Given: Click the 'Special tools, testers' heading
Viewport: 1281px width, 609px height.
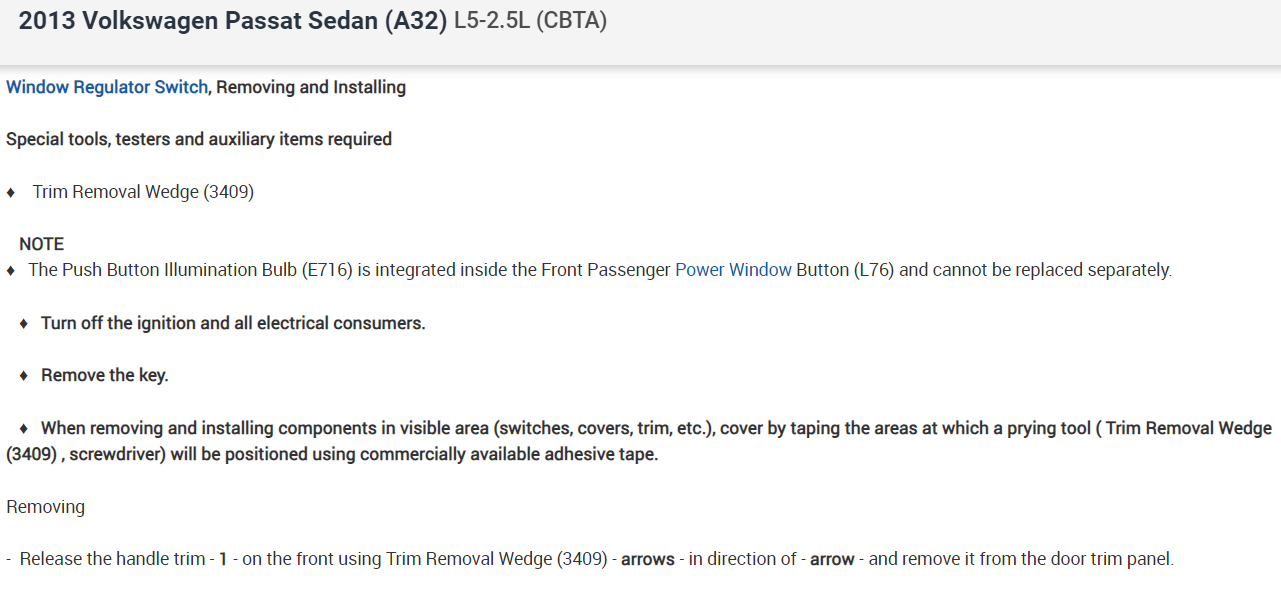Looking at the screenshot, I should point(199,139).
